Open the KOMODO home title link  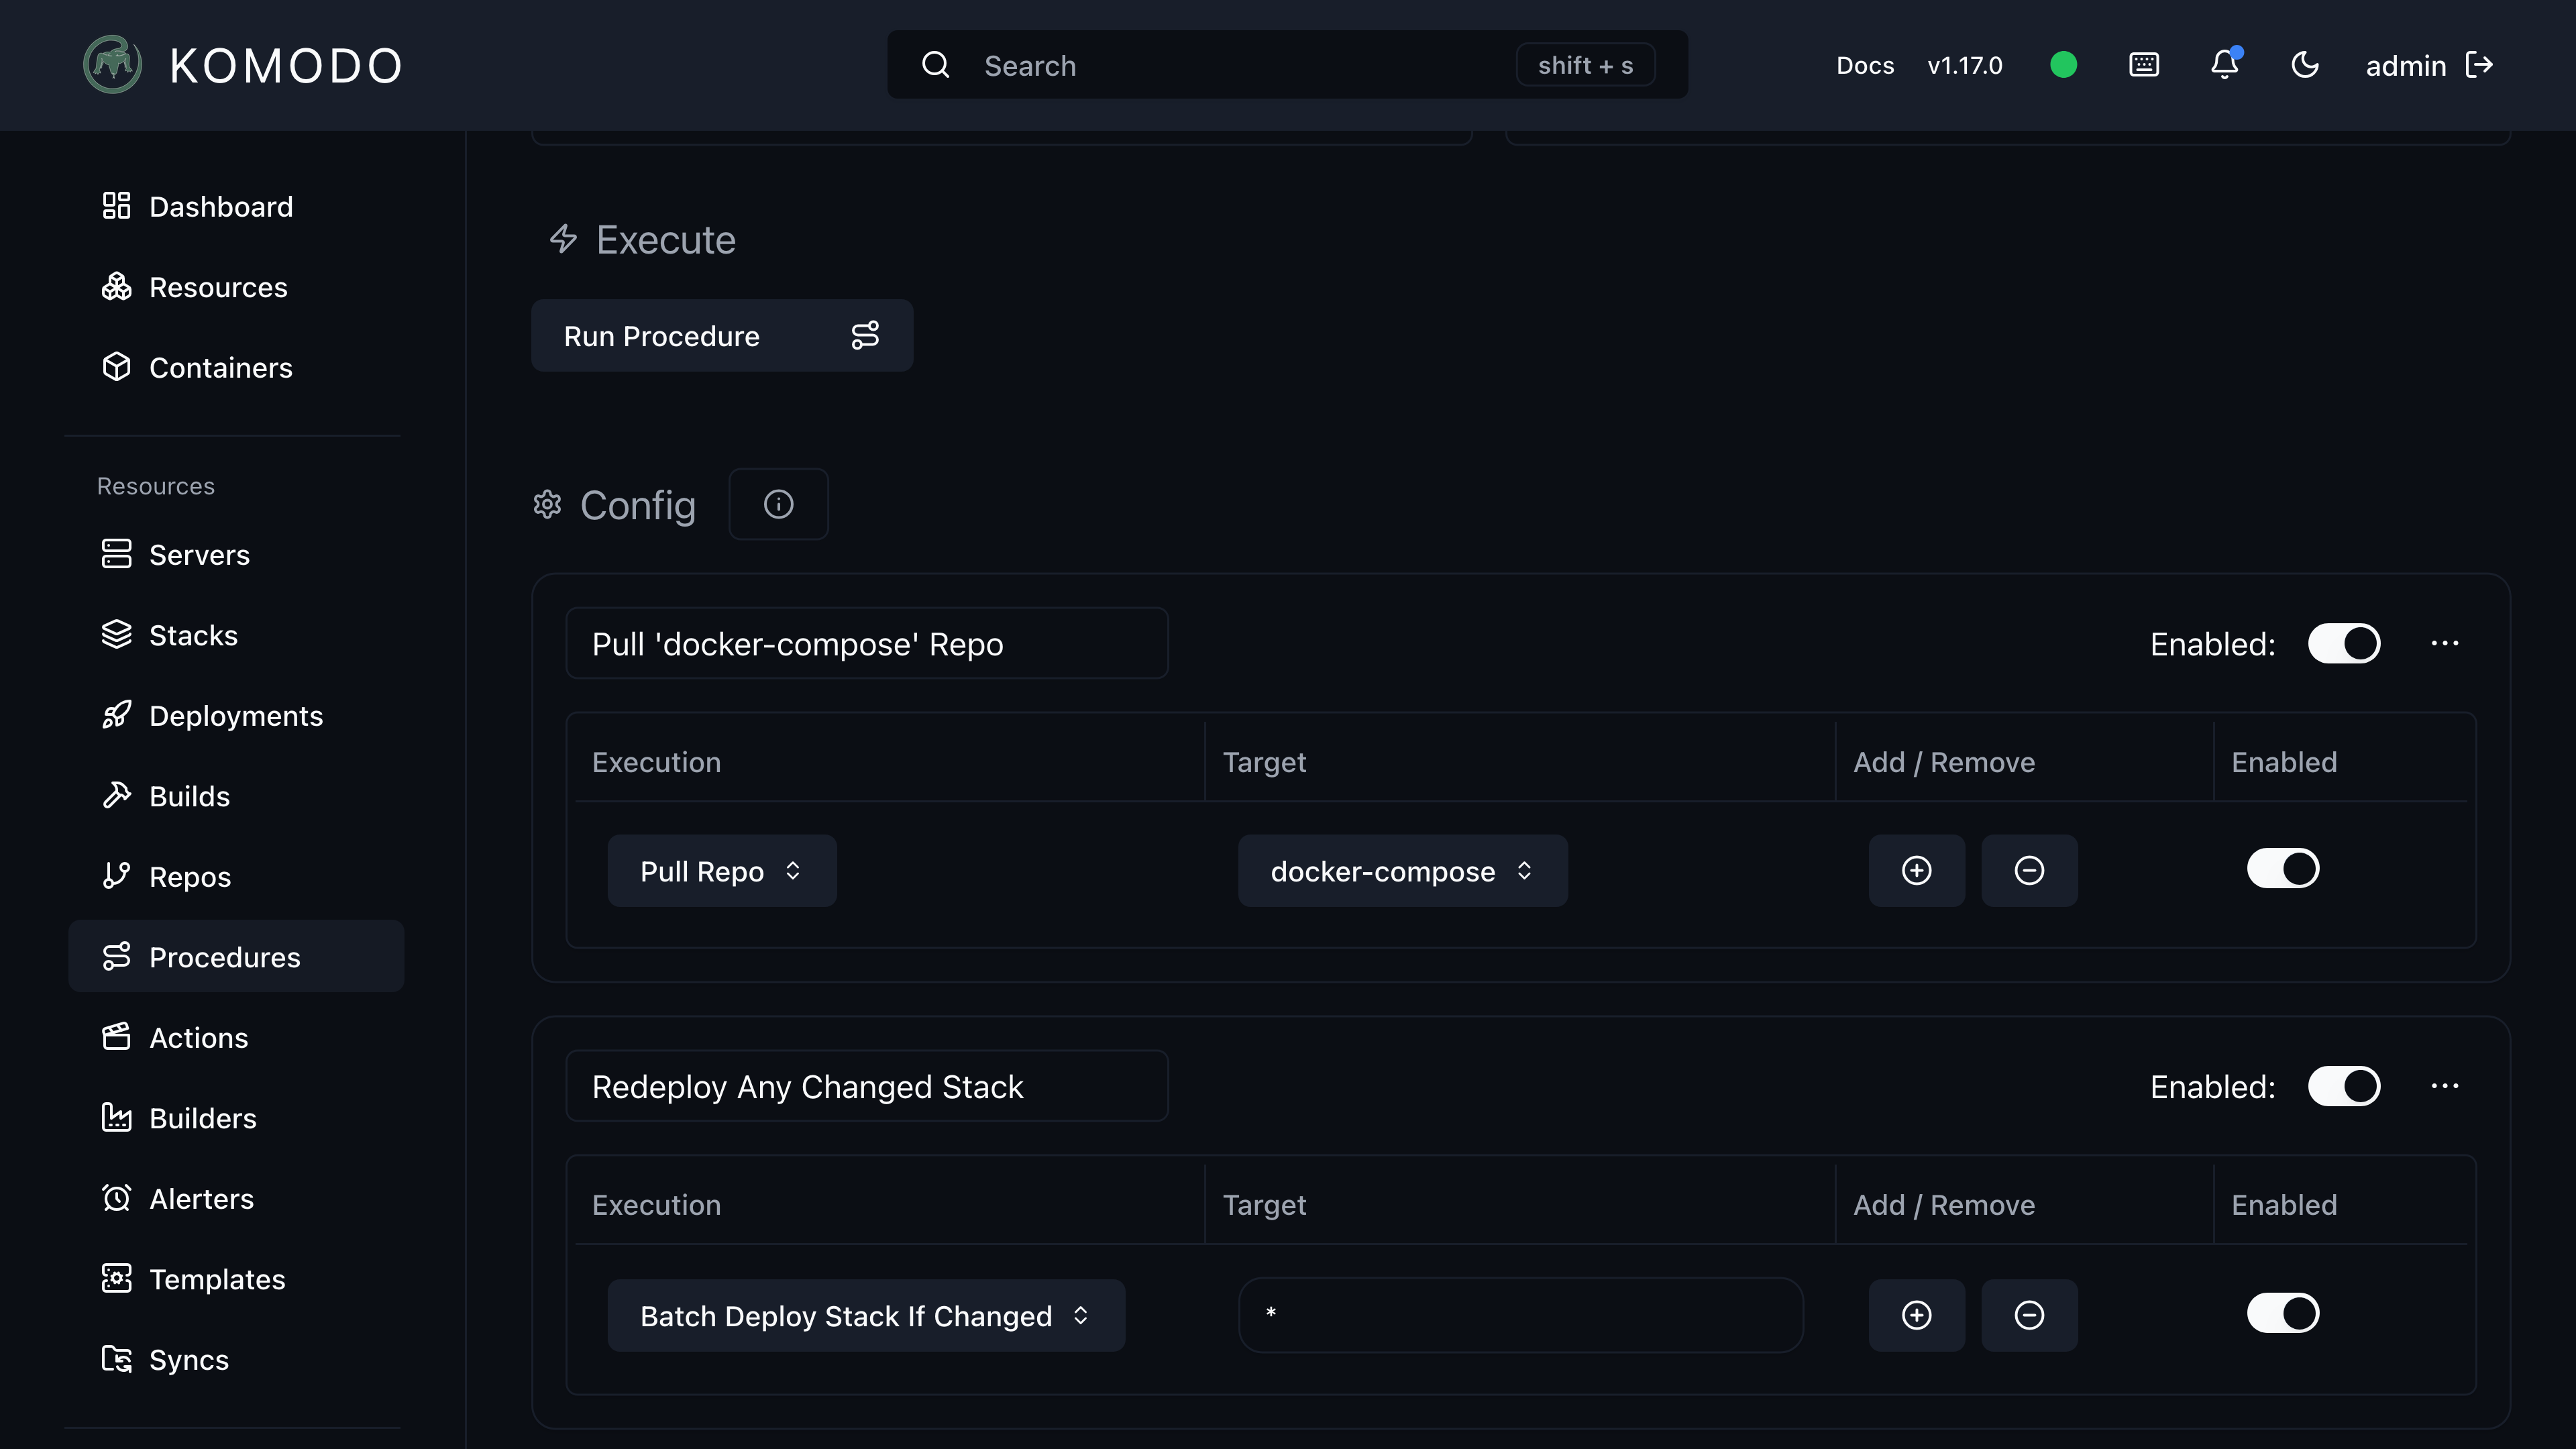286,66
